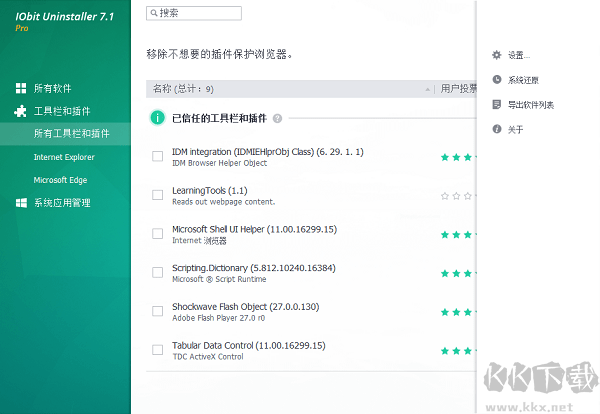Click the gray question mark help icon
Viewport: 600px width, 414px height.
(277, 119)
